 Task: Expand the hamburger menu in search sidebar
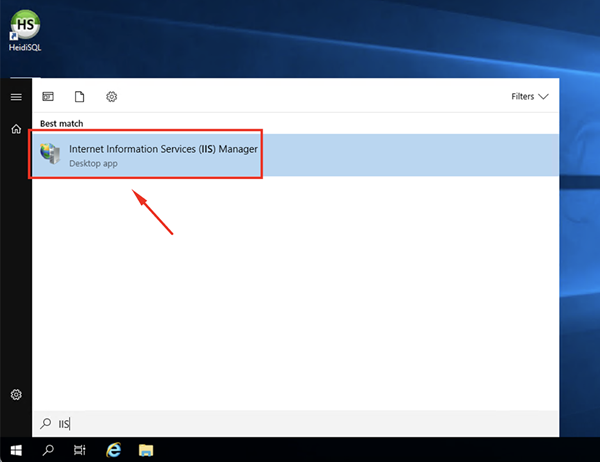point(16,97)
